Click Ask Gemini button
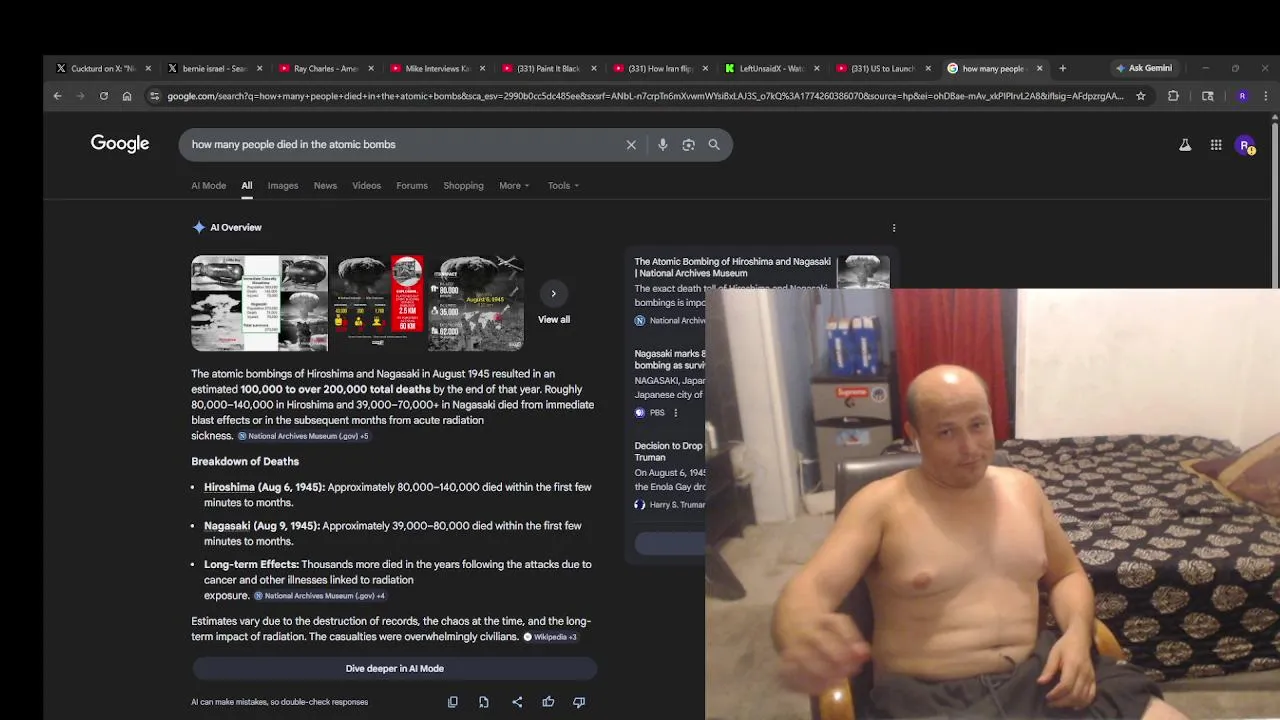 click(x=1144, y=68)
